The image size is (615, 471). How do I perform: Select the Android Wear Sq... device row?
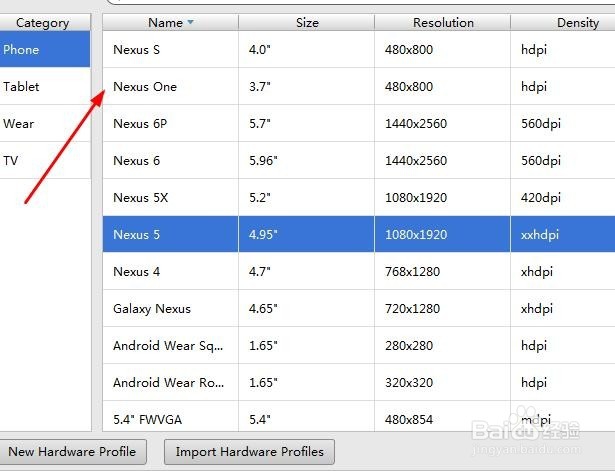359,345
